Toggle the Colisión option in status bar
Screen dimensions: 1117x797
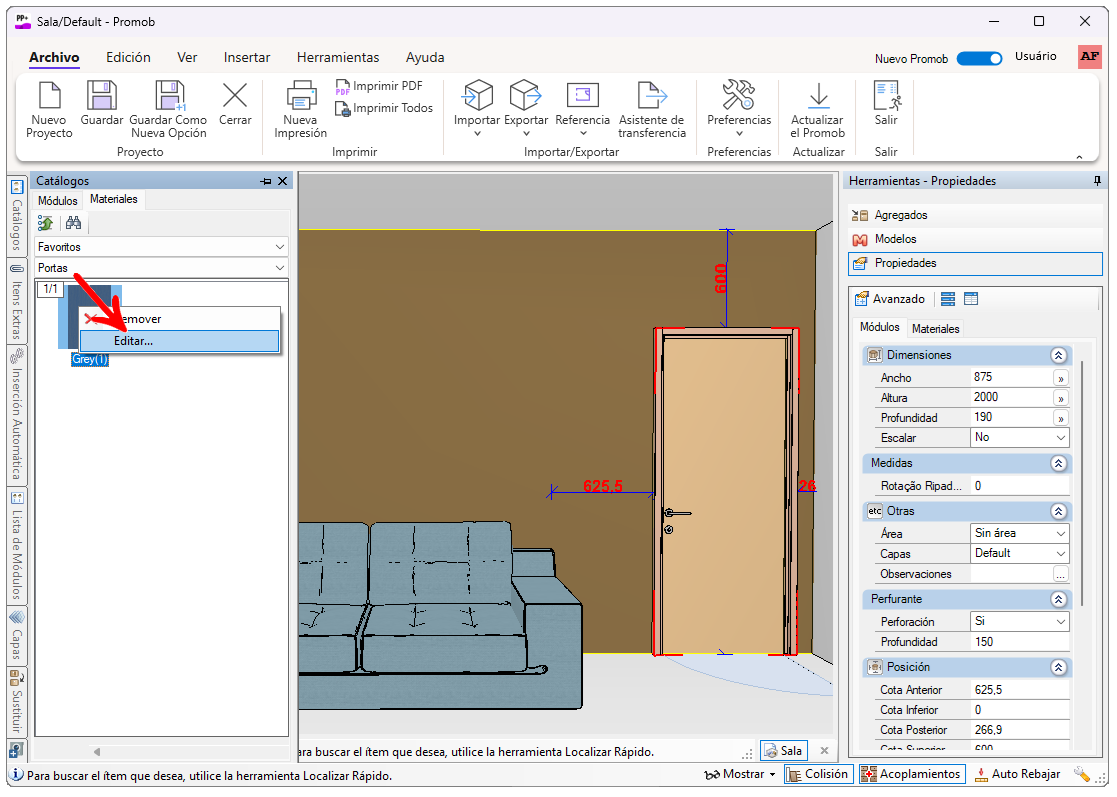(x=818, y=774)
